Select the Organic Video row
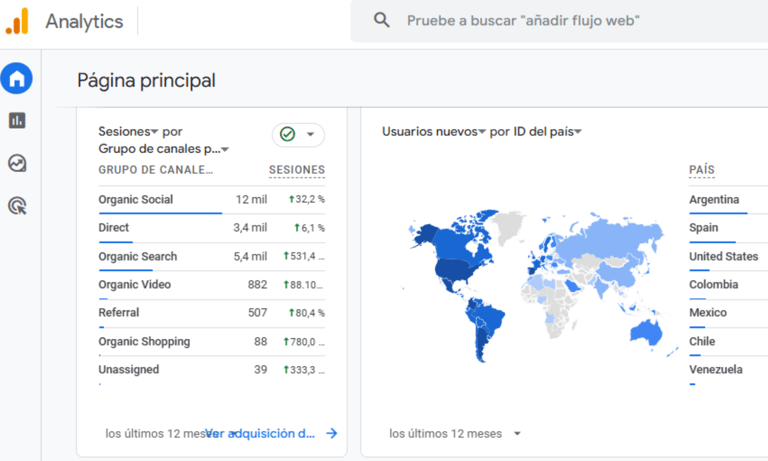 click(212, 285)
